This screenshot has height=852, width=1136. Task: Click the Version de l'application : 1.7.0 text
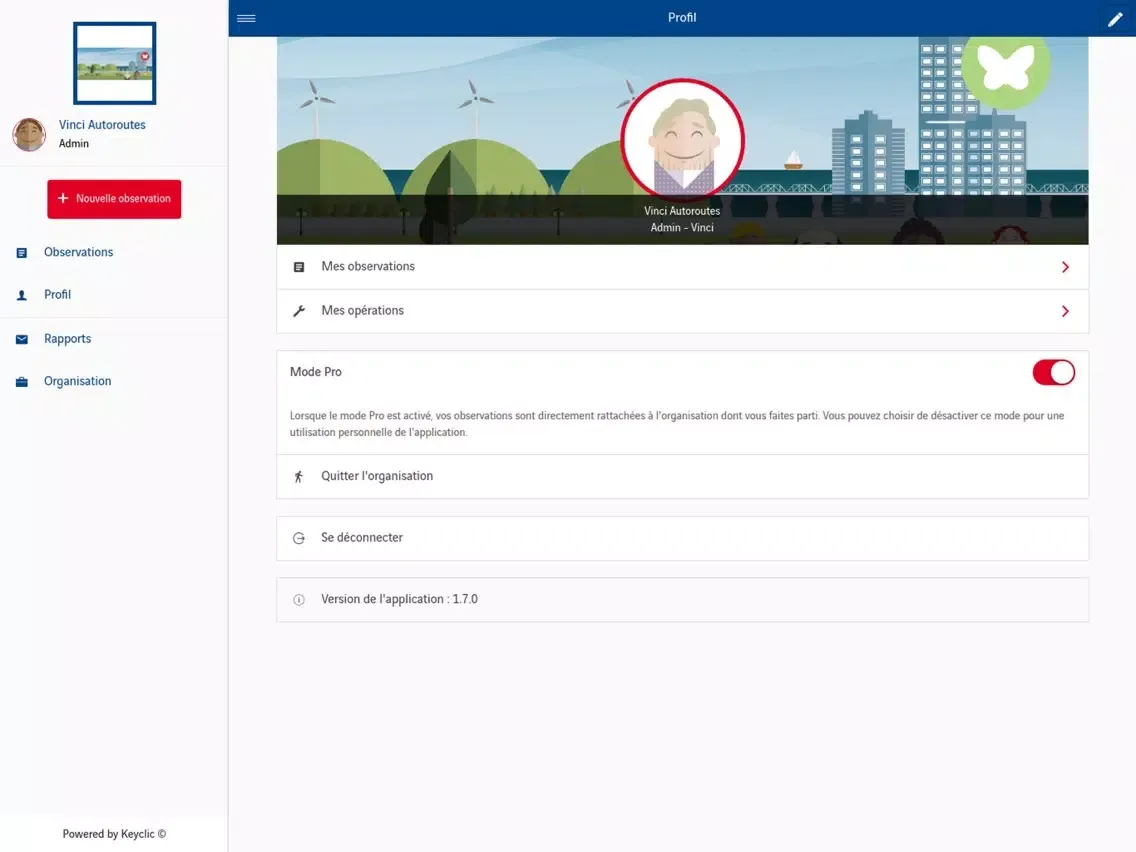pyautogui.click(x=399, y=599)
